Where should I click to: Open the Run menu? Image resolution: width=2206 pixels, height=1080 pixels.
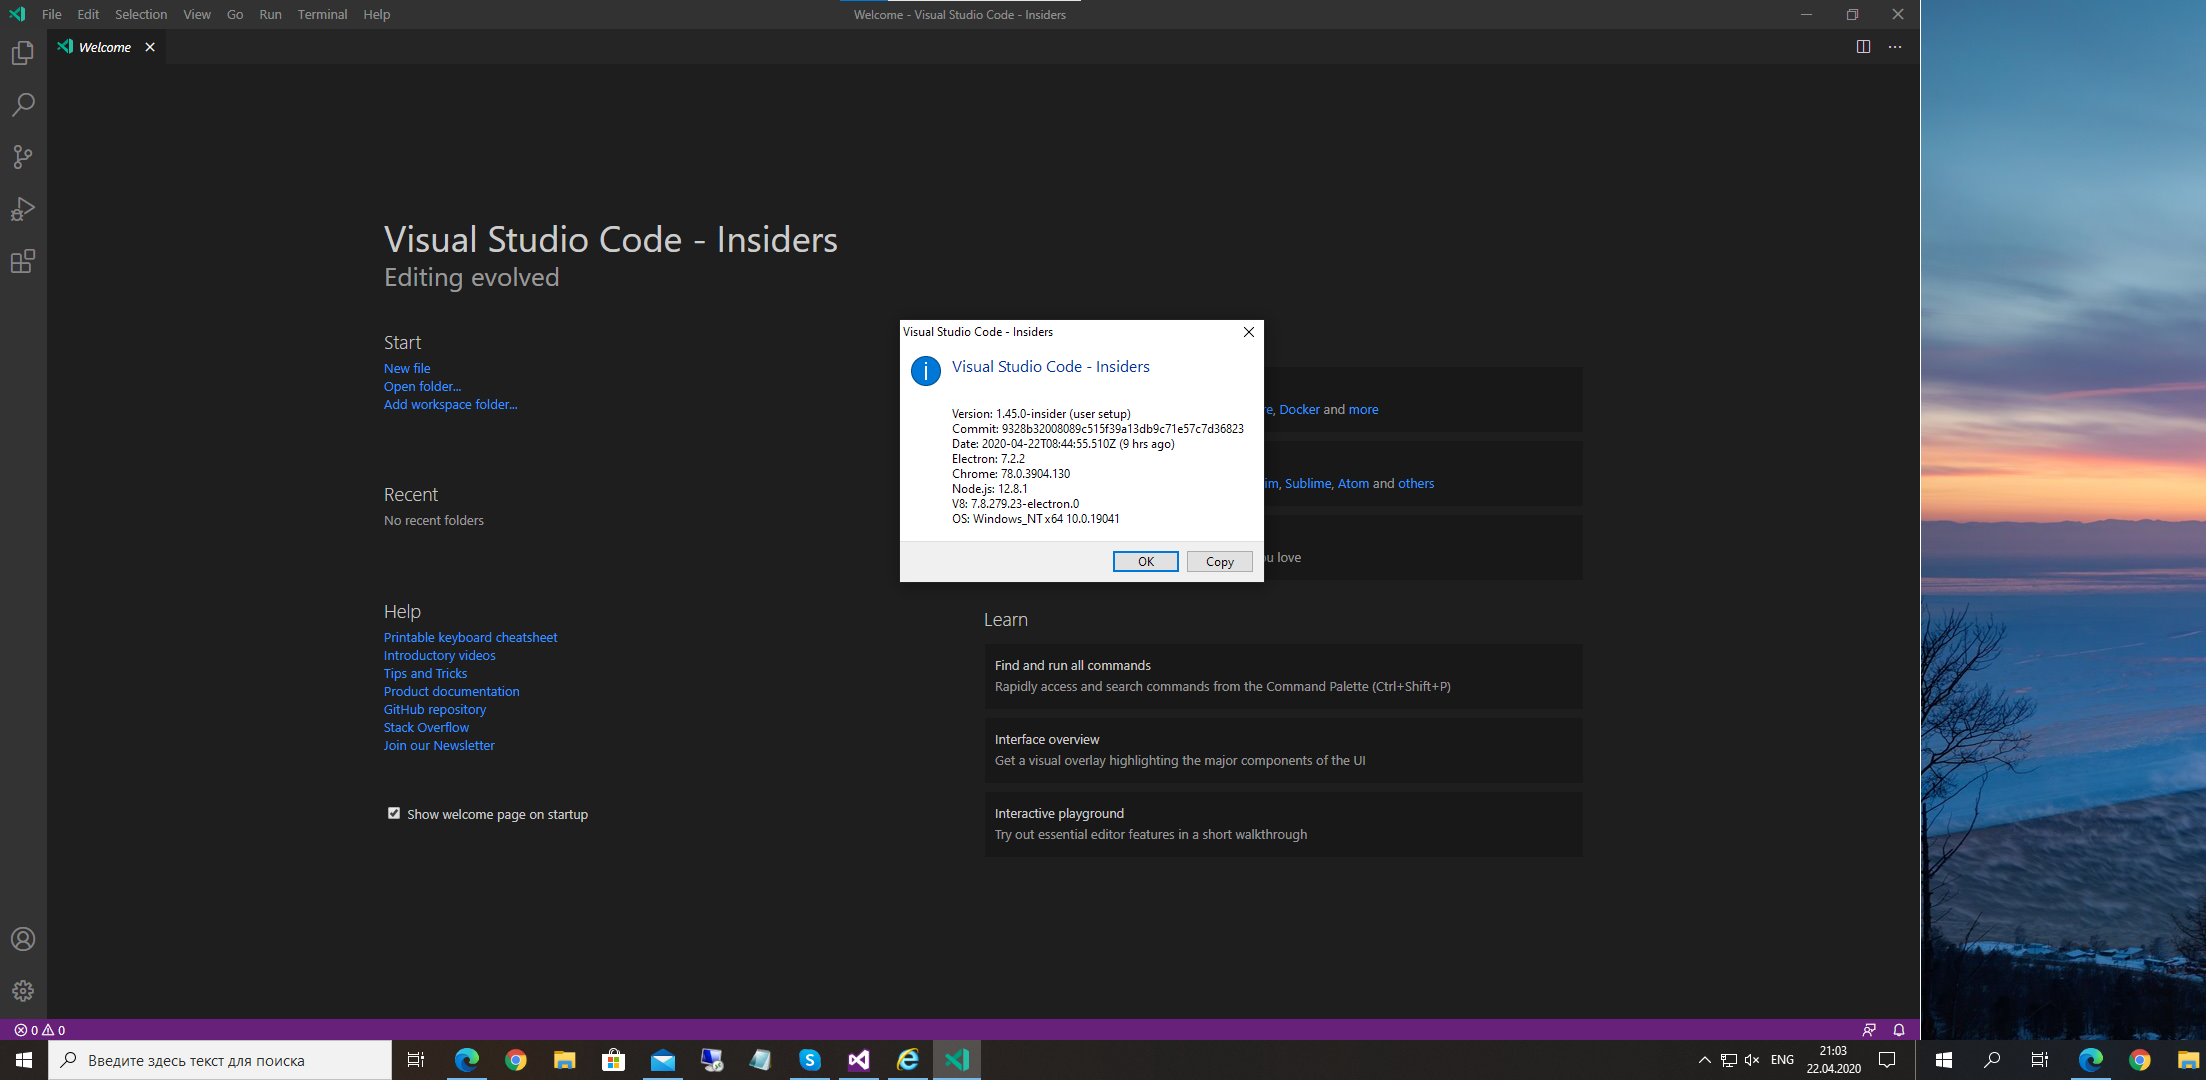[x=270, y=14]
